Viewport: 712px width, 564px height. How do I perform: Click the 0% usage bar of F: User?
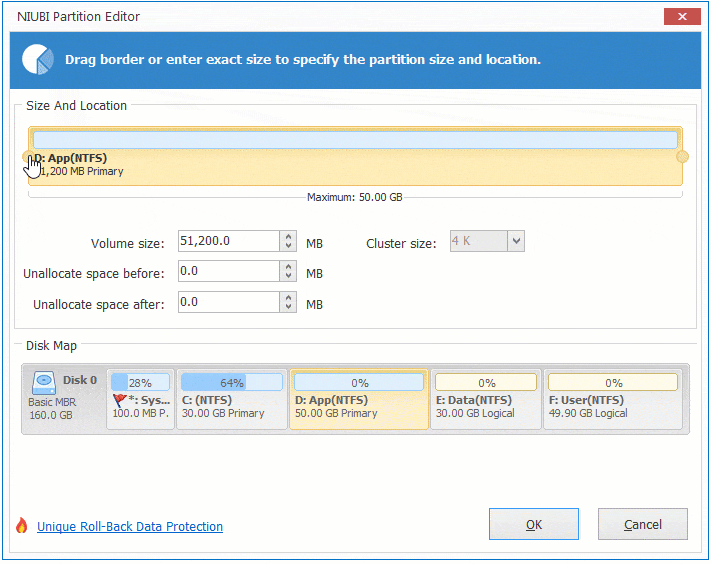tap(613, 382)
